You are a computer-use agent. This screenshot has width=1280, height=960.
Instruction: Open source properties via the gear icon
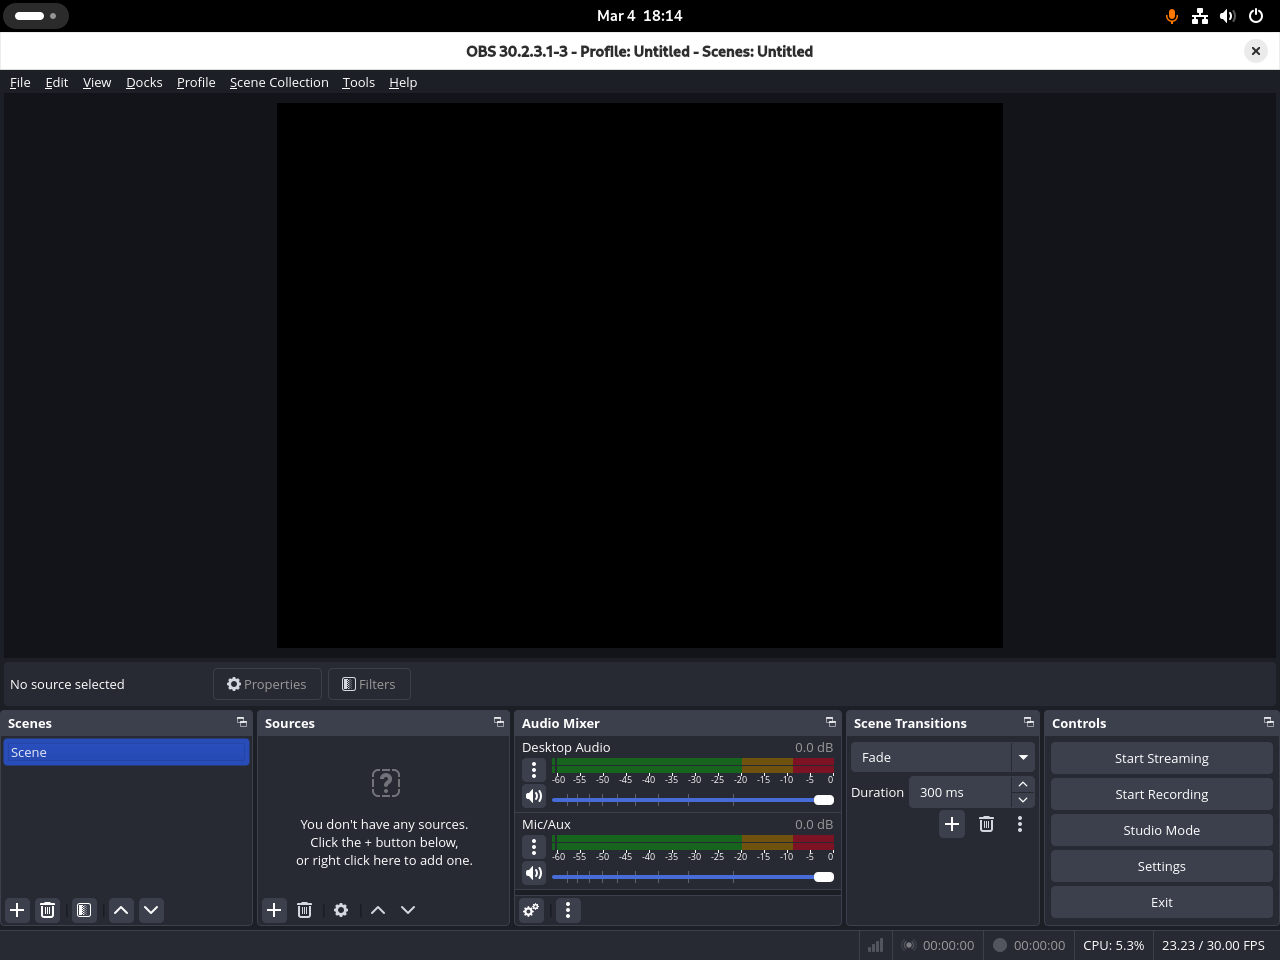340,910
